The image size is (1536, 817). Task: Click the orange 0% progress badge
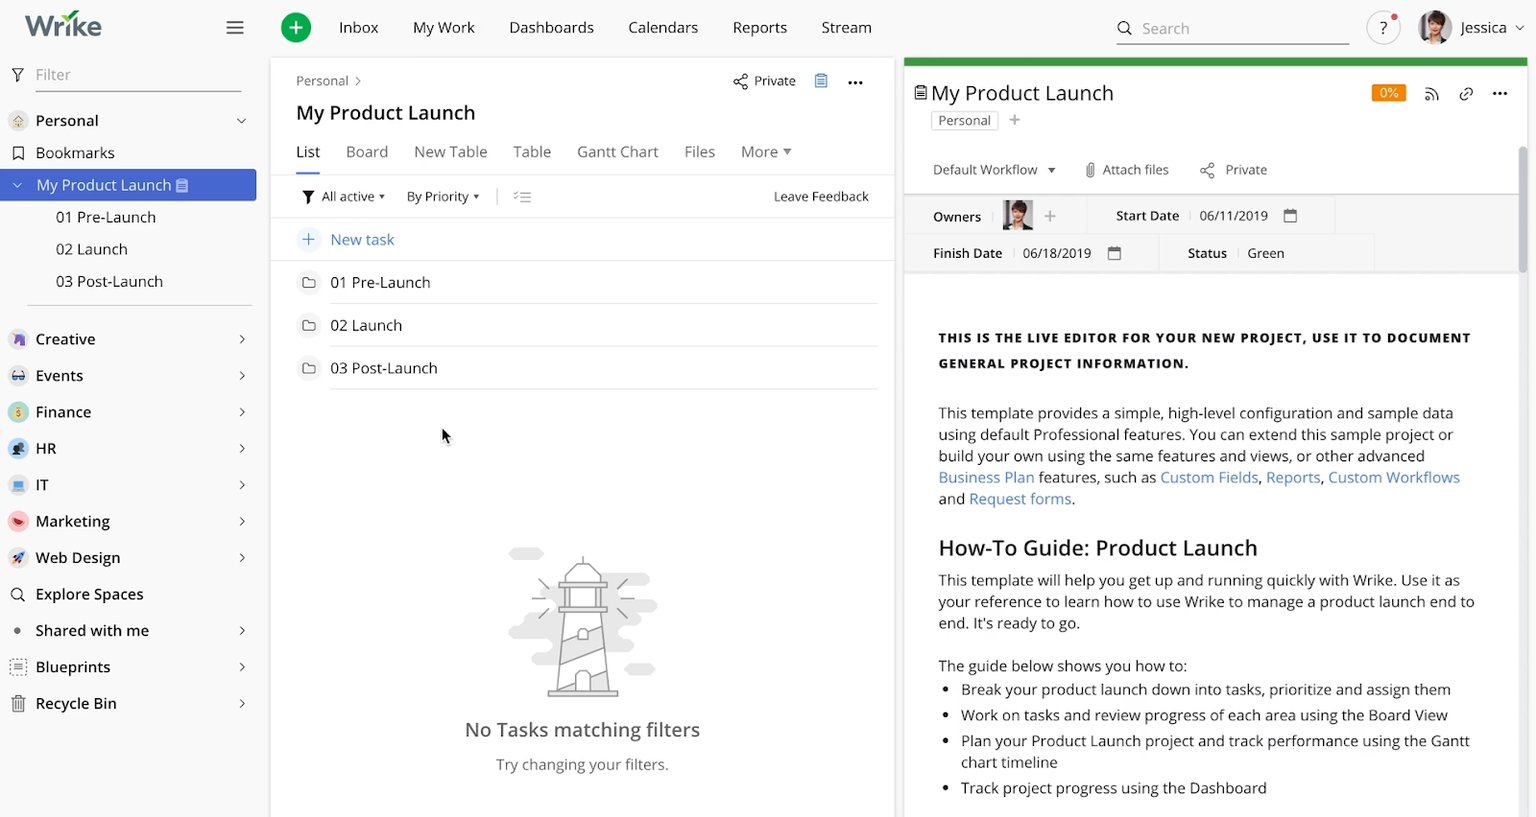tap(1389, 93)
